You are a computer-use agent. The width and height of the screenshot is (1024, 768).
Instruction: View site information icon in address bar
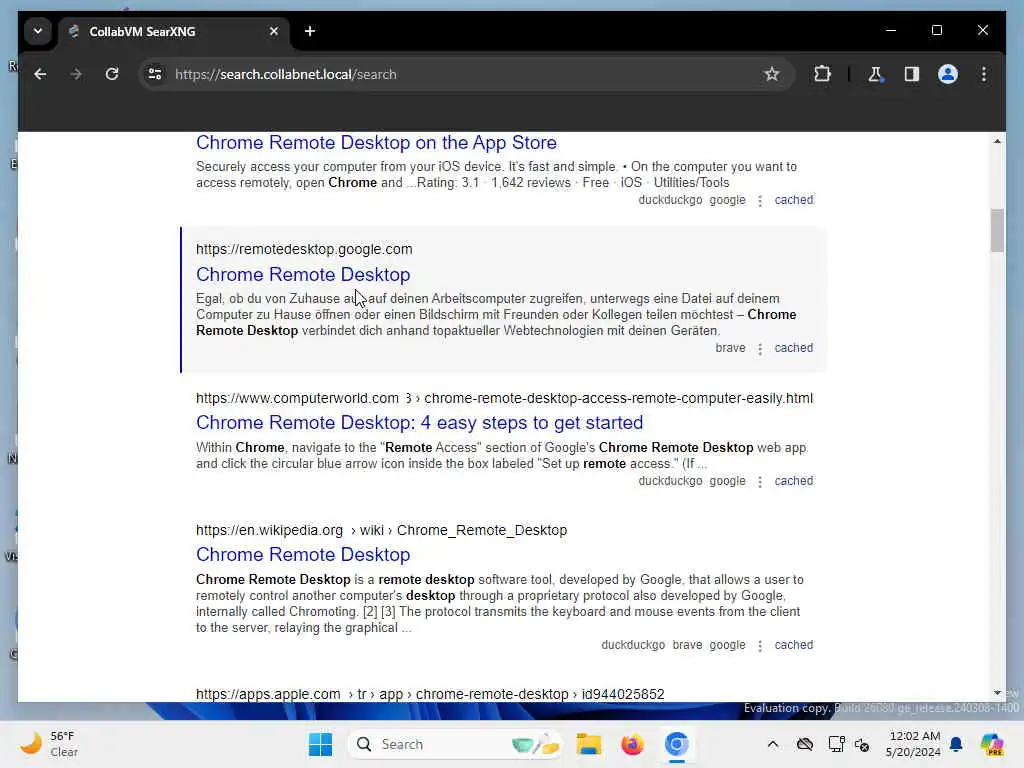(x=155, y=74)
